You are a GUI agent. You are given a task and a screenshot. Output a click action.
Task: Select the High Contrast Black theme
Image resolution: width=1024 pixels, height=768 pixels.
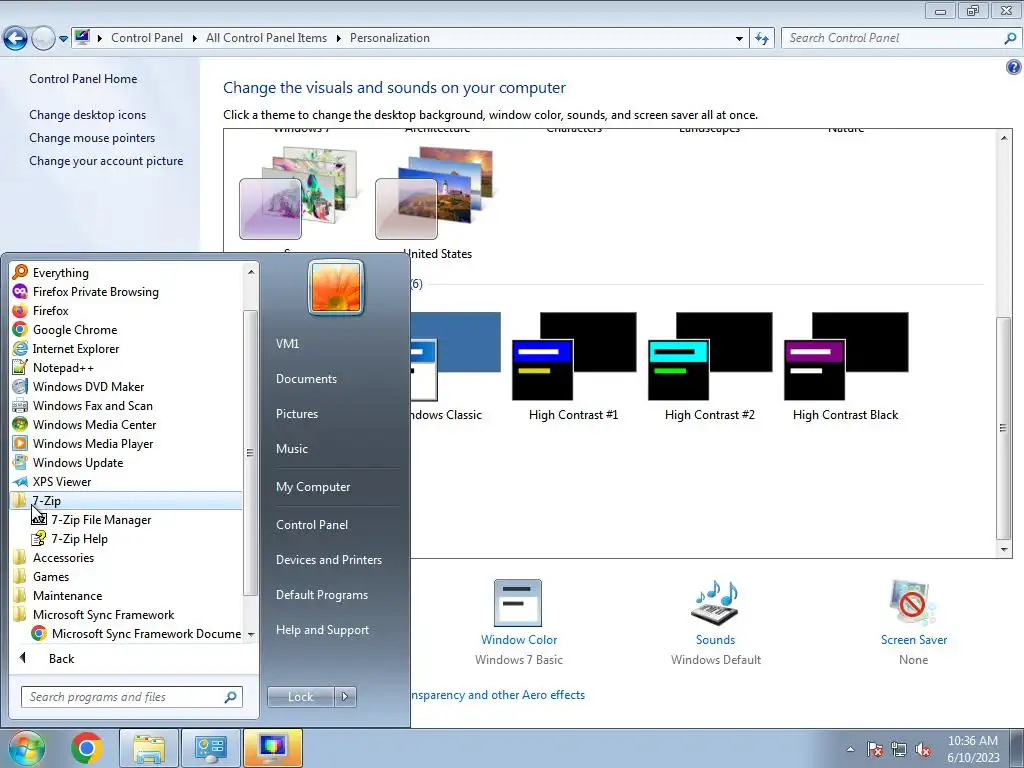(845, 367)
